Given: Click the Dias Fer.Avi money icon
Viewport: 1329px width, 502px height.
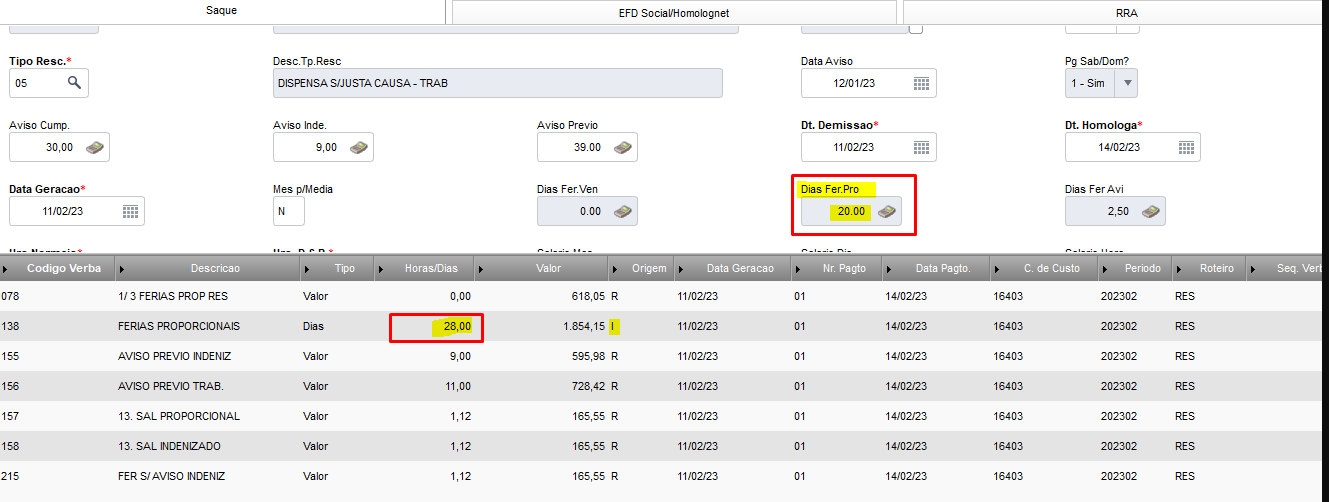Looking at the screenshot, I should pyautogui.click(x=1151, y=211).
